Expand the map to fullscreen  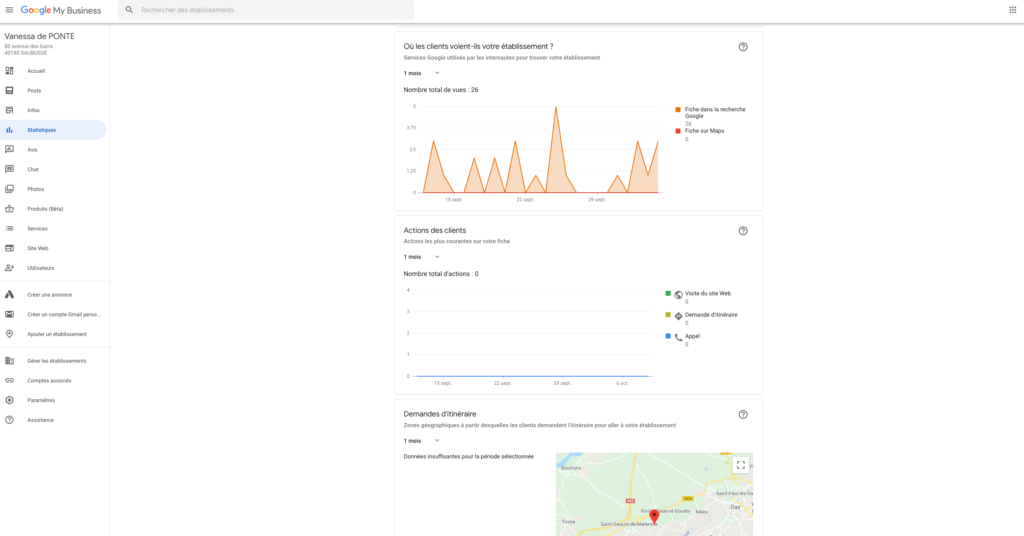pos(740,465)
